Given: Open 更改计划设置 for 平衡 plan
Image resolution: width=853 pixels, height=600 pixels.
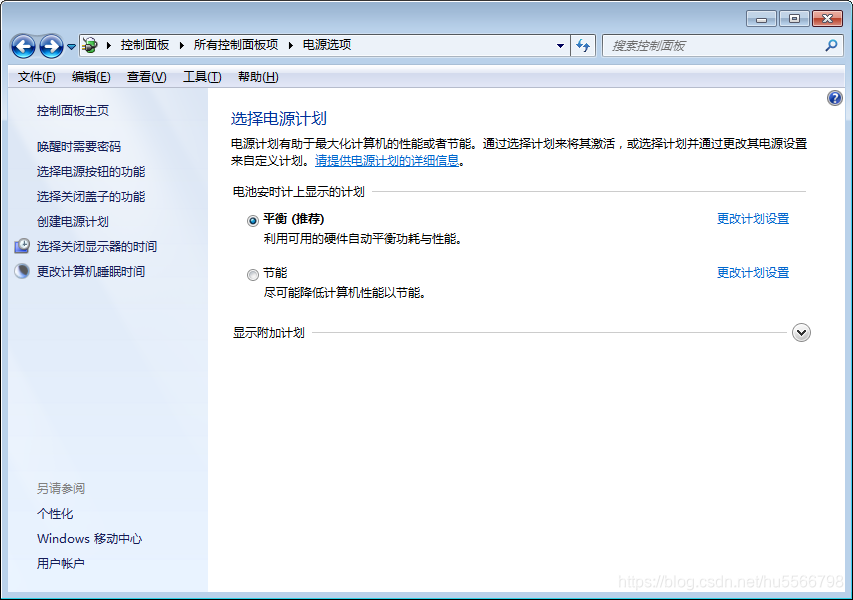Looking at the screenshot, I should [753, 219].
